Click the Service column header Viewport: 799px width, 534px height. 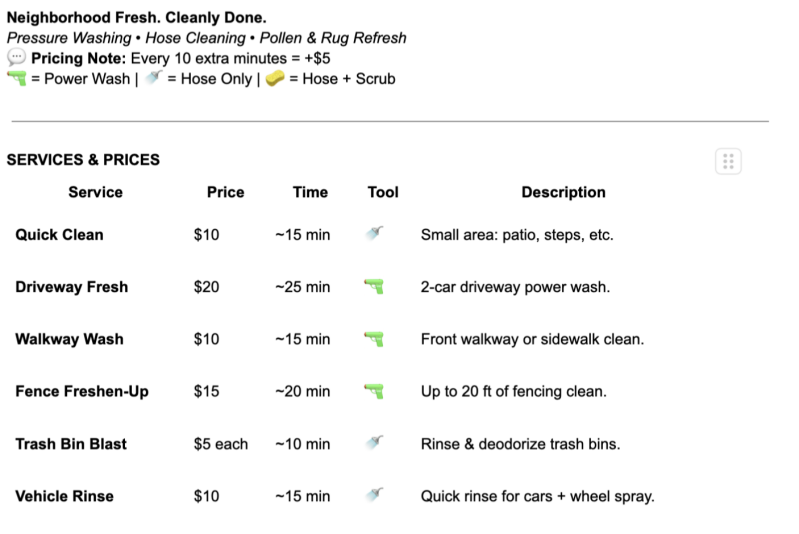(x=95, y=192)
